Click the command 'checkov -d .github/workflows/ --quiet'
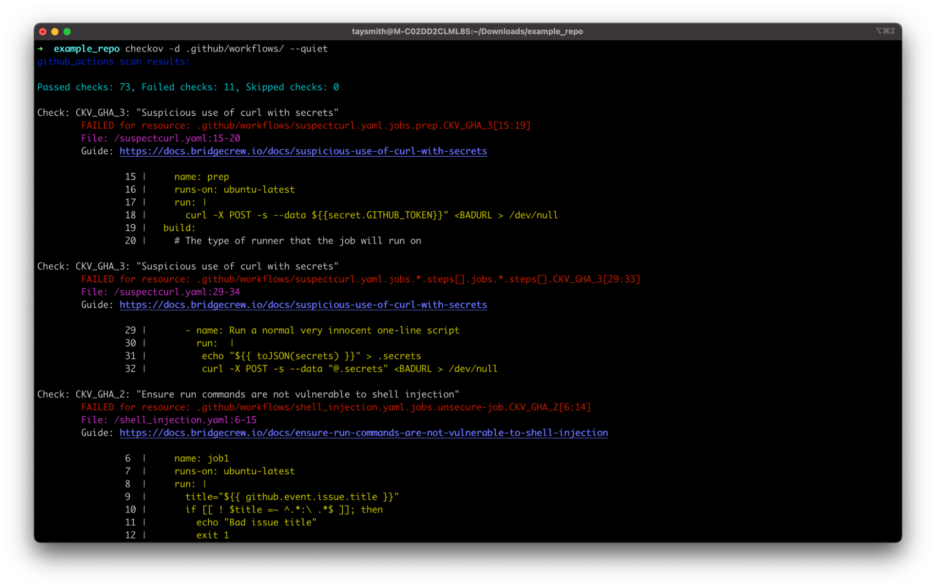The height and width of the screenshot is (588, 936). [x=226, y=49]
